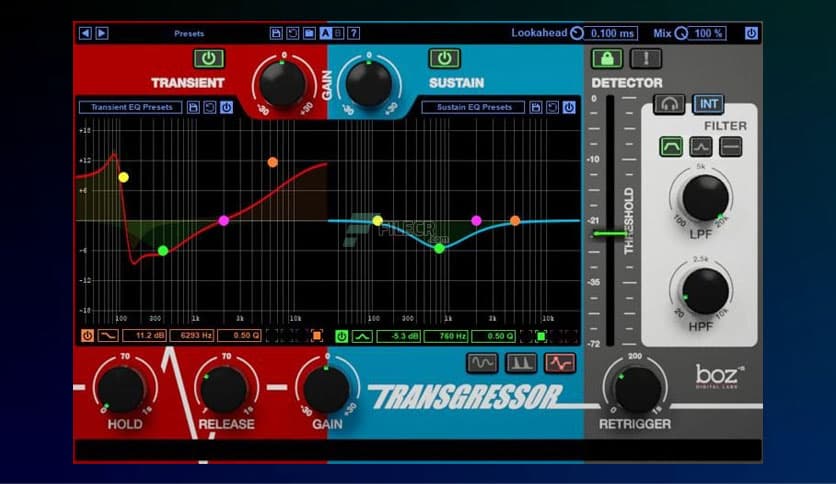Viewport: 836px width, 484px height.
Task: Toggle the Transient section power button
Action: pos(208,59)
